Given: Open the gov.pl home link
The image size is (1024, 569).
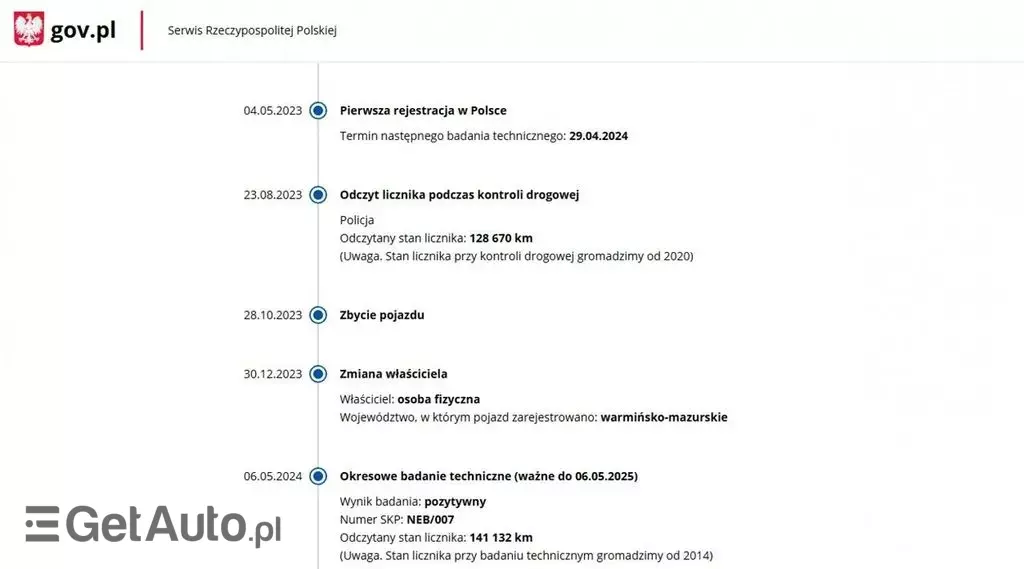Looking at the screenshot, I should click(x=83, y=30).
